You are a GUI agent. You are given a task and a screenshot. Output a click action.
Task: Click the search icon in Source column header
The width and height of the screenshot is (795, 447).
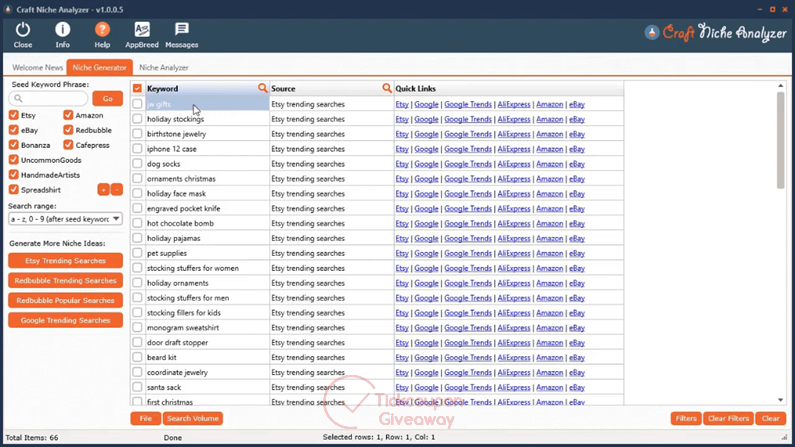coord(387,88)
